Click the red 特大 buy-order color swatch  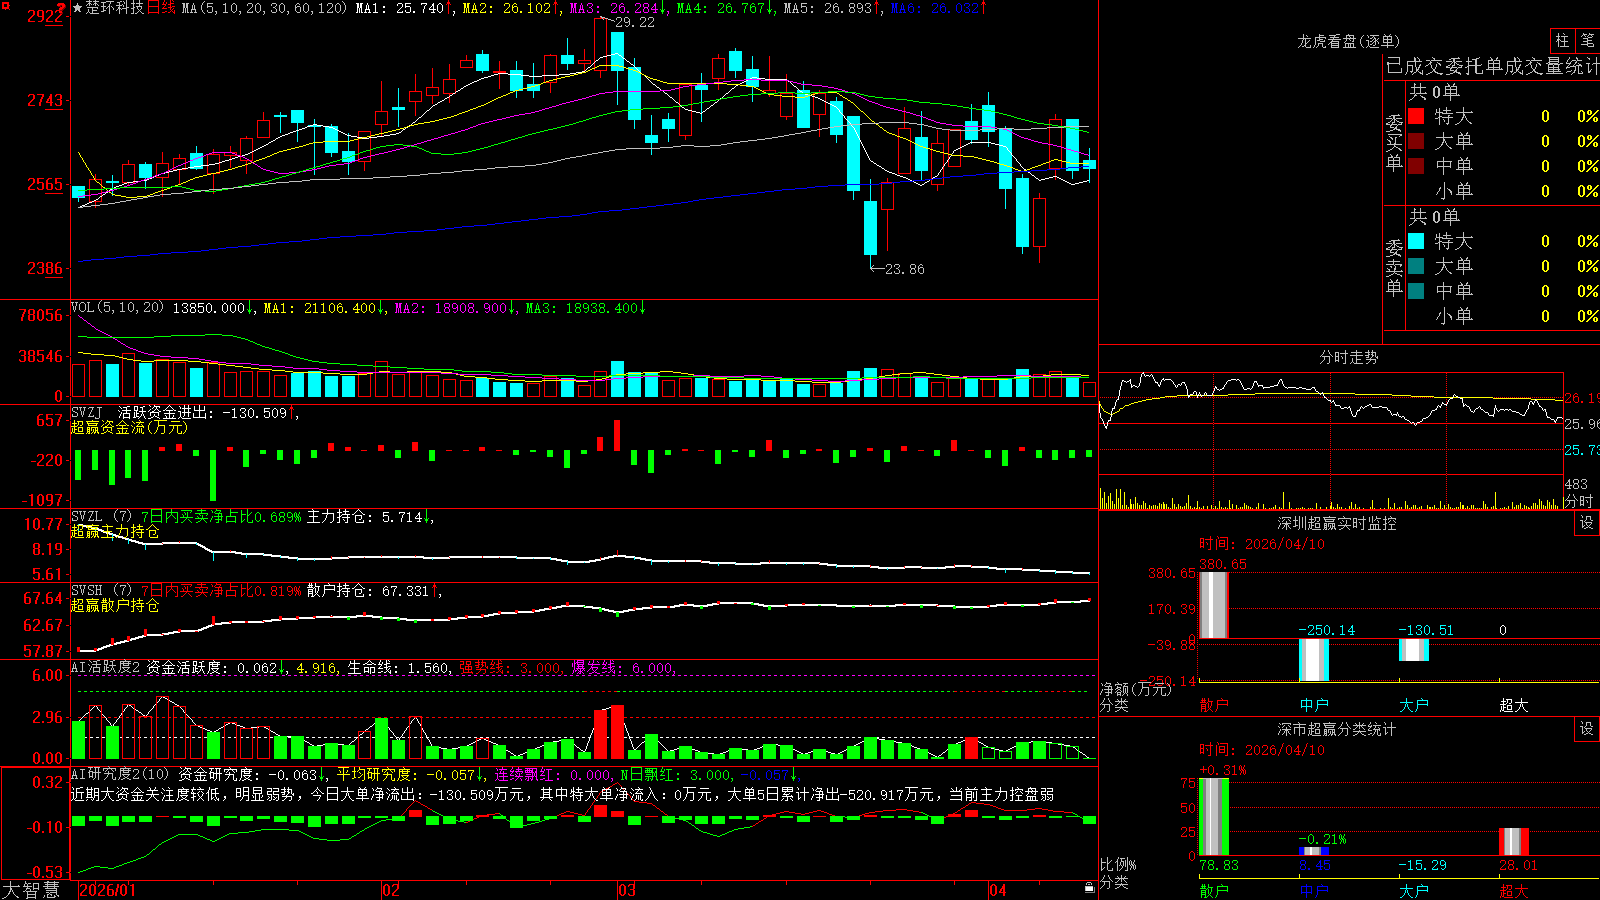click(x=1416, y=116)
